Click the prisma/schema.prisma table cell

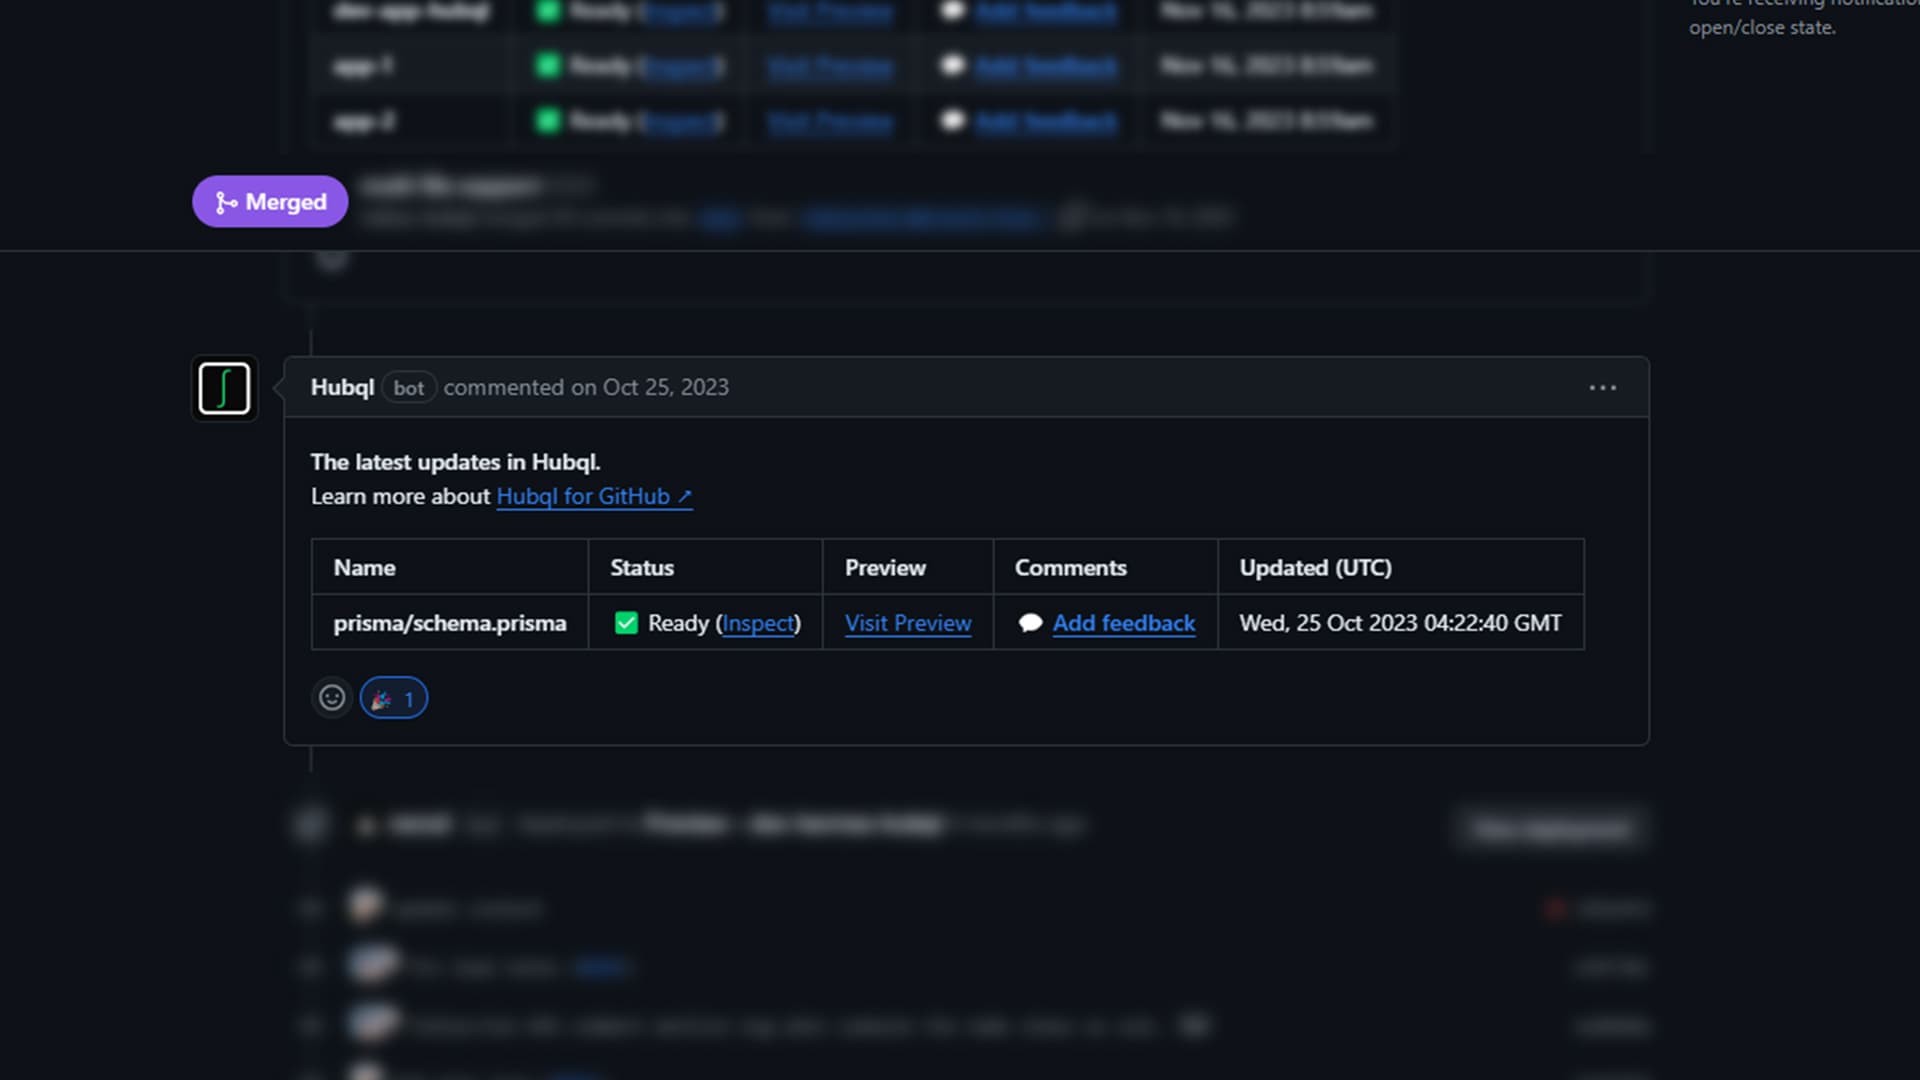pyautogui.click(x=448, y=622)
